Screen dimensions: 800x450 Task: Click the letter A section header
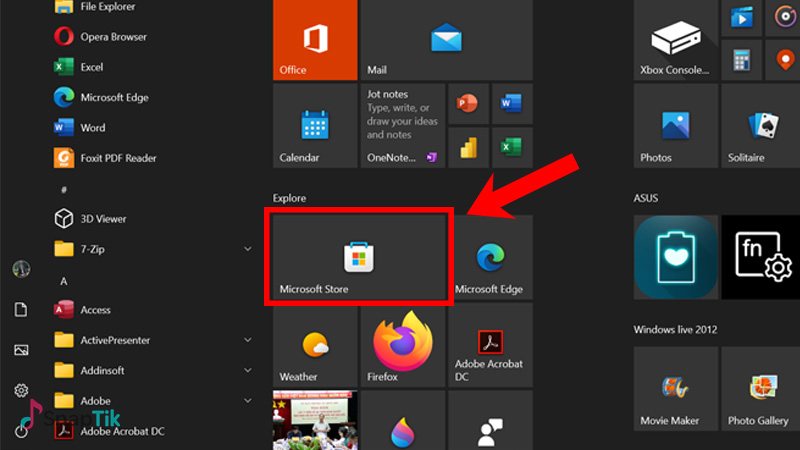tap(64, 281)
